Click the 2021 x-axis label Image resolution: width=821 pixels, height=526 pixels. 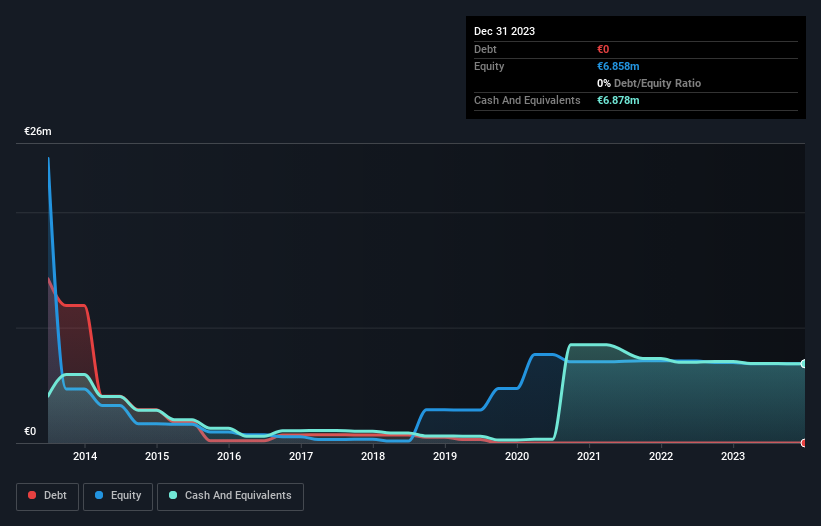pyautogui.click(x=589, y=456)
